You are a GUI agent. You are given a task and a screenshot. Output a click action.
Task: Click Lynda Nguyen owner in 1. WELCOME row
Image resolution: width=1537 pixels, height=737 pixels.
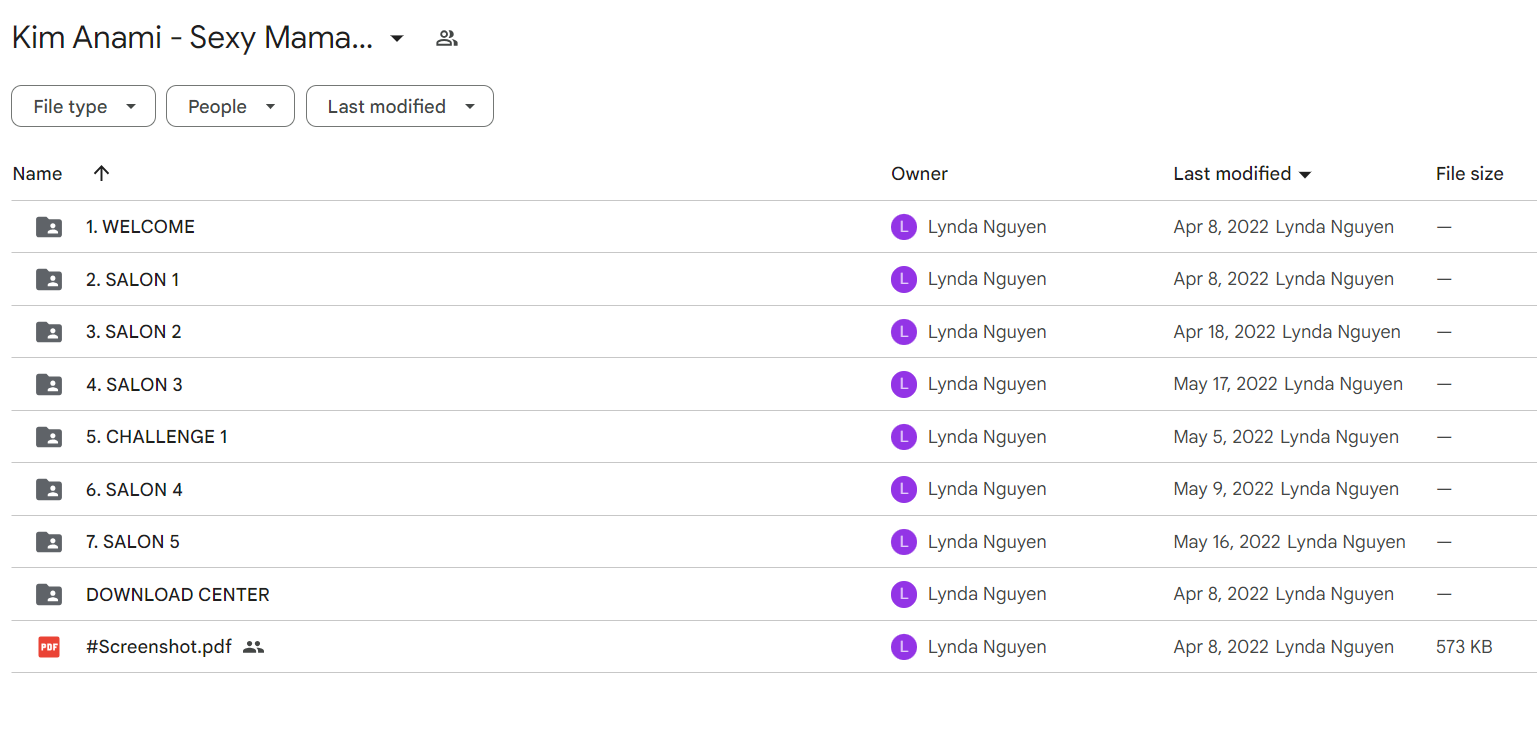tap(987, 227)
